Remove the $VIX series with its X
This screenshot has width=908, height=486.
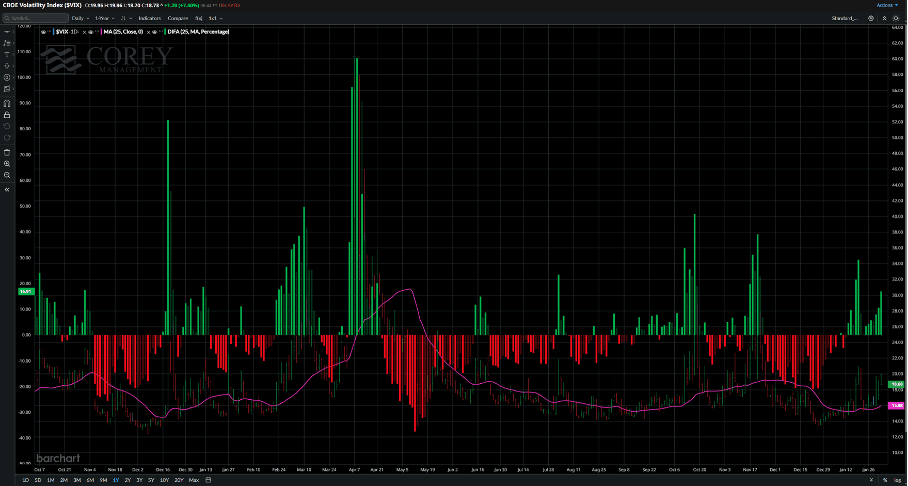84,32
